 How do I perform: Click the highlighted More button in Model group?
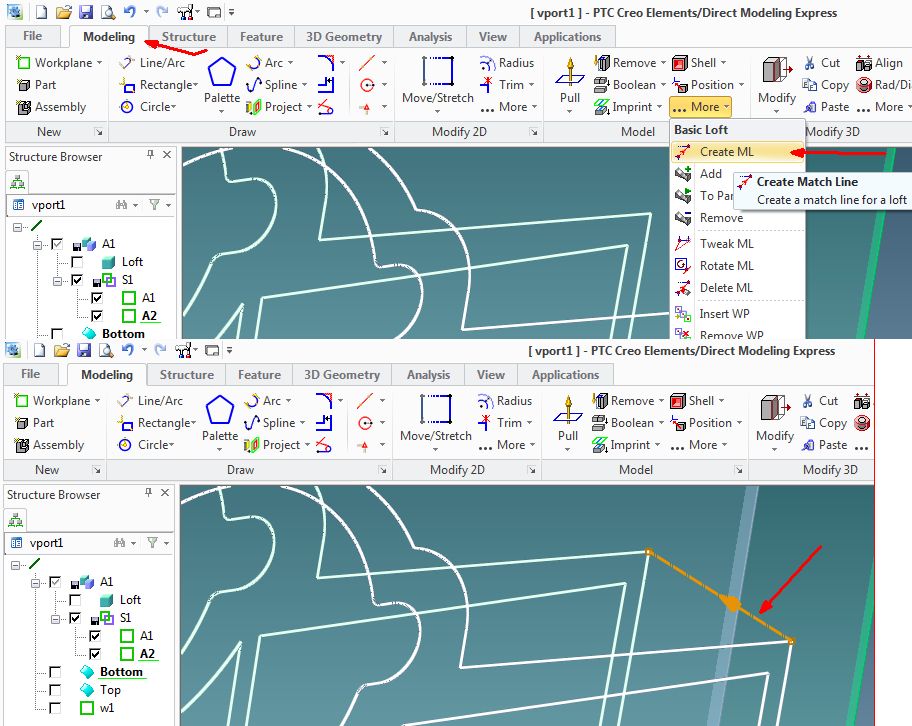[x=700, y=107]
